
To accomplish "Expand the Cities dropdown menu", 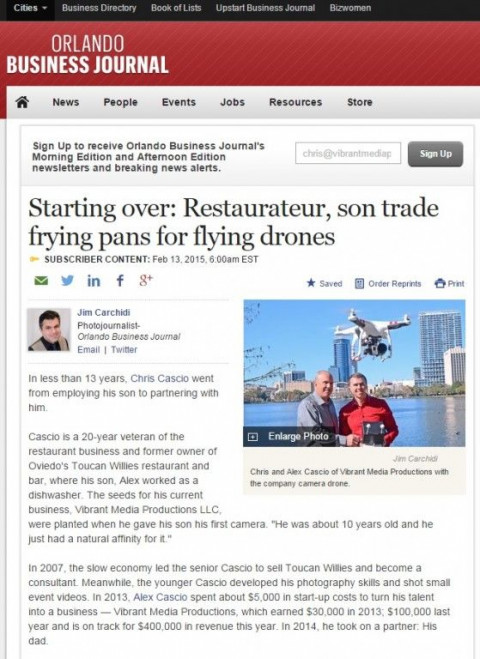I will (30, 8).
